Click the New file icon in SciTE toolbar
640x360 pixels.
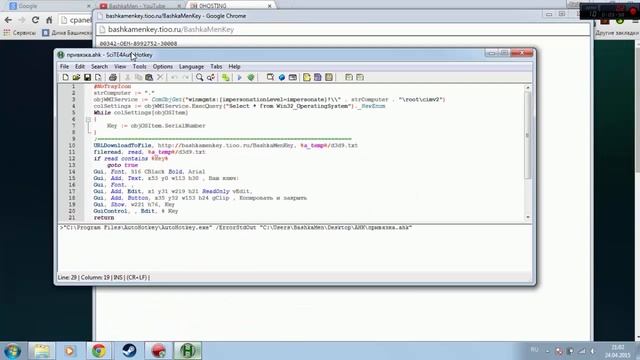click(65, 77)
